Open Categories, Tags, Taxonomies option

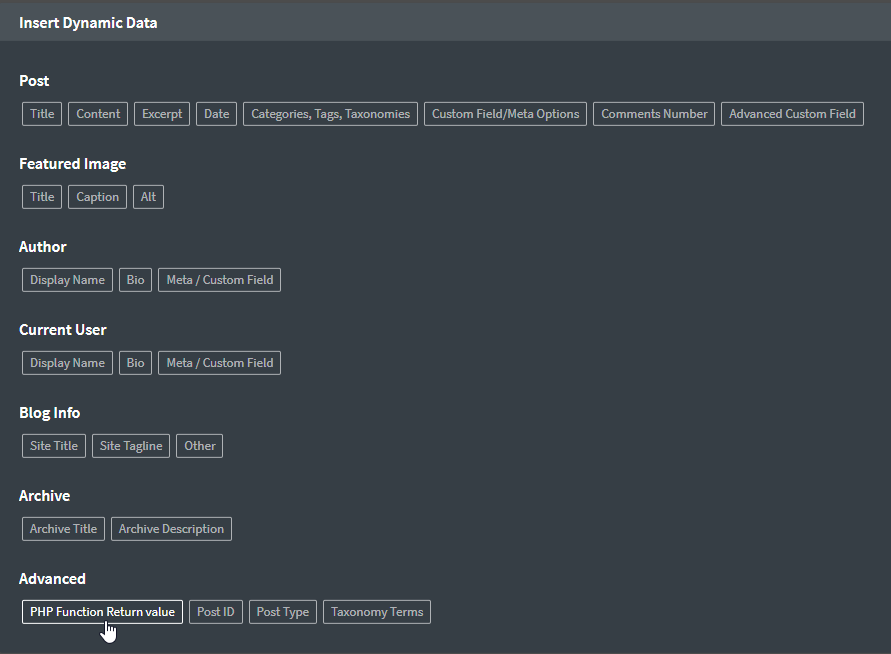pos(330,114)
